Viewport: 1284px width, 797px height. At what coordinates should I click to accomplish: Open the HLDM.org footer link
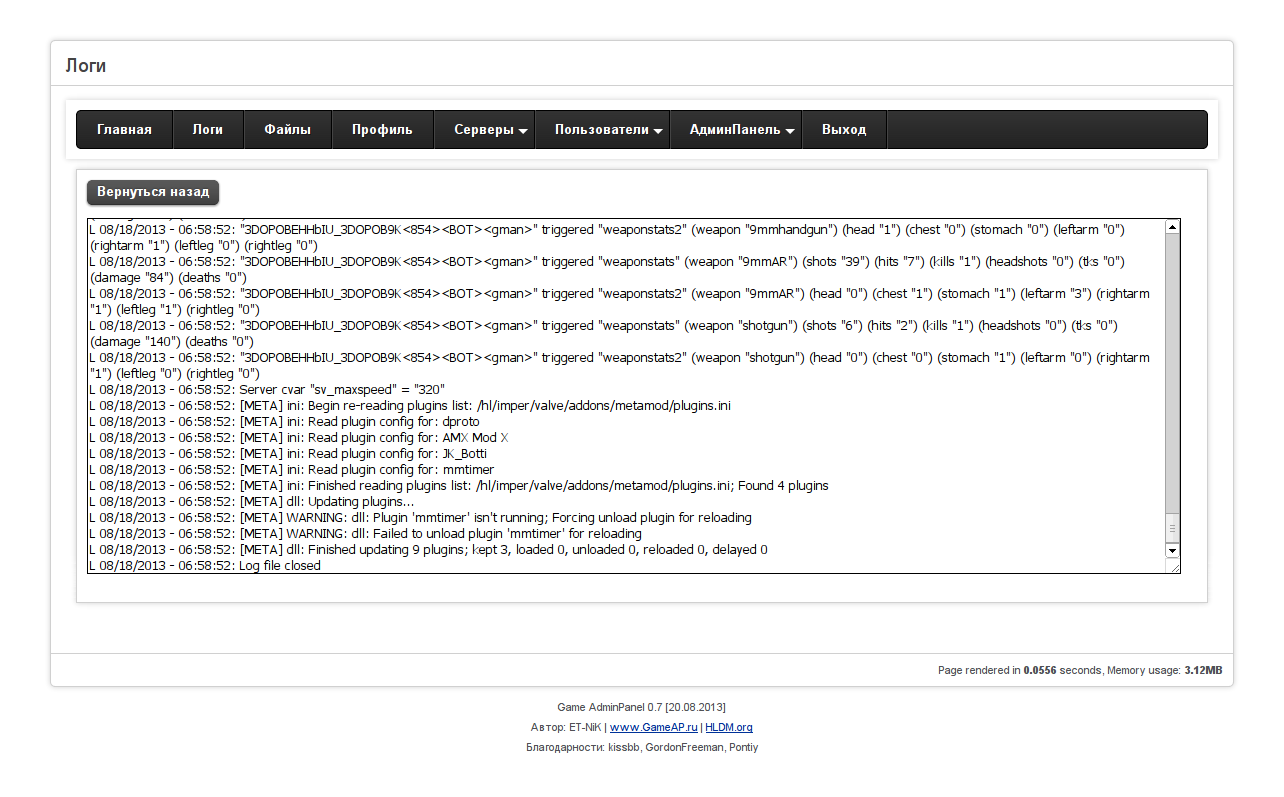click(729, 727)
